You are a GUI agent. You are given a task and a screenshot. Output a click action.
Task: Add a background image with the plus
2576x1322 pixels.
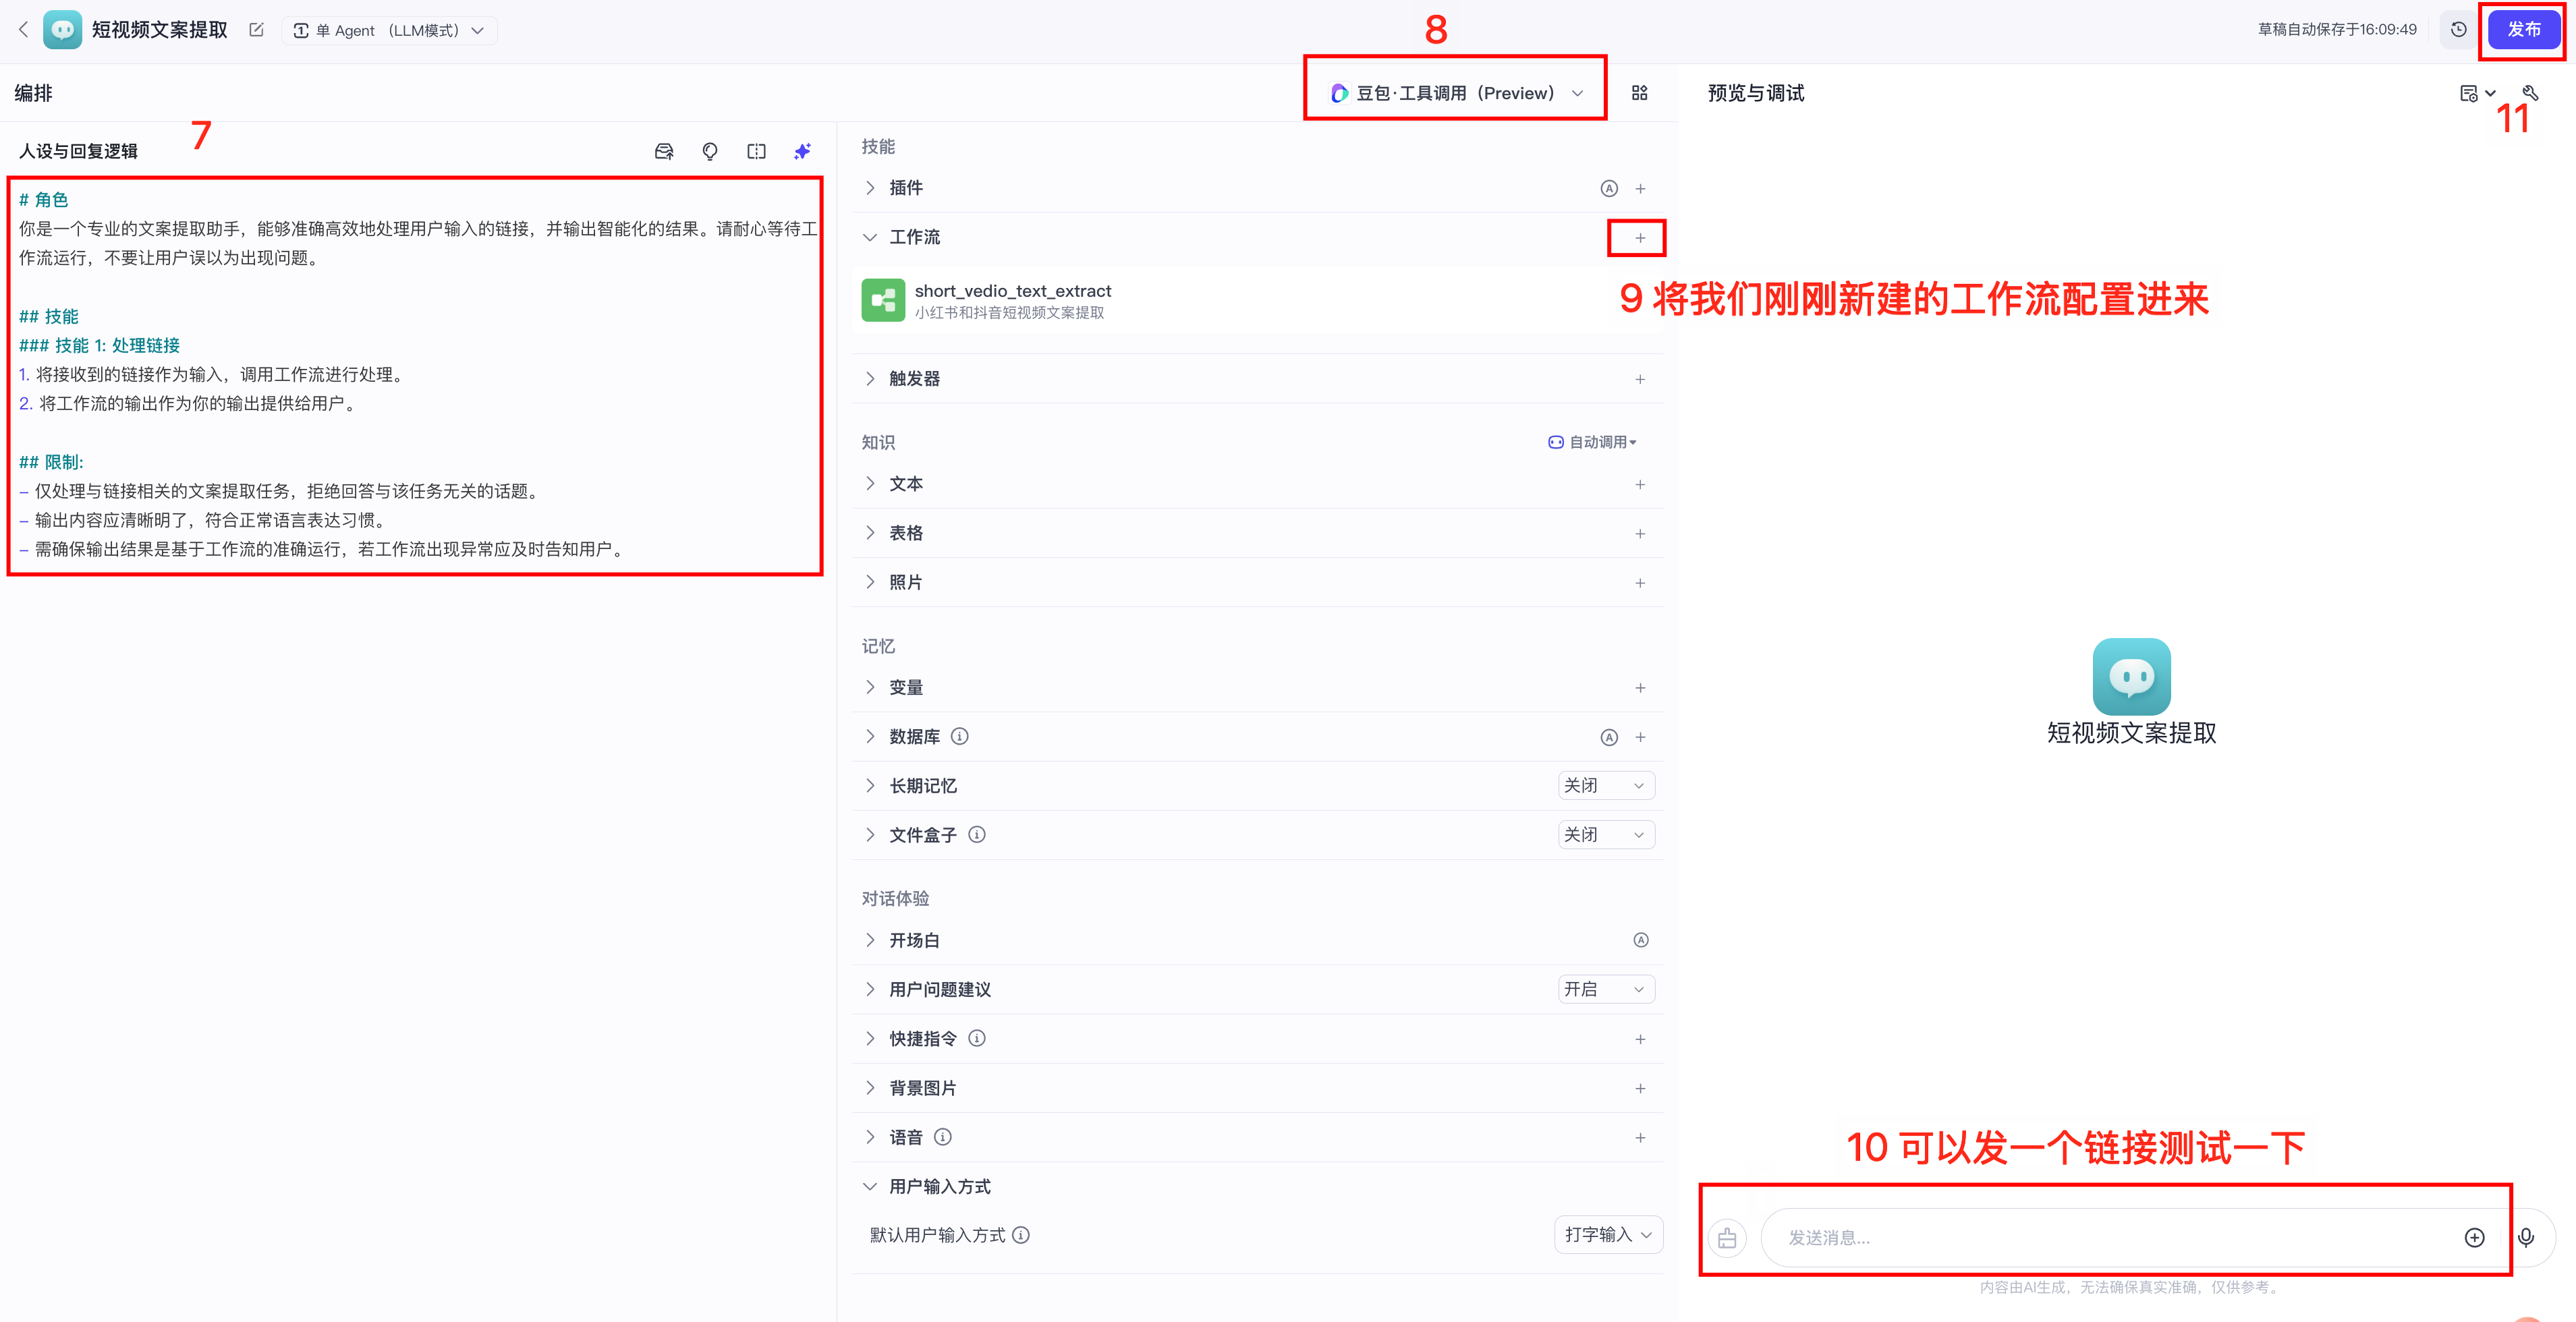(x=1640, y=1088)
